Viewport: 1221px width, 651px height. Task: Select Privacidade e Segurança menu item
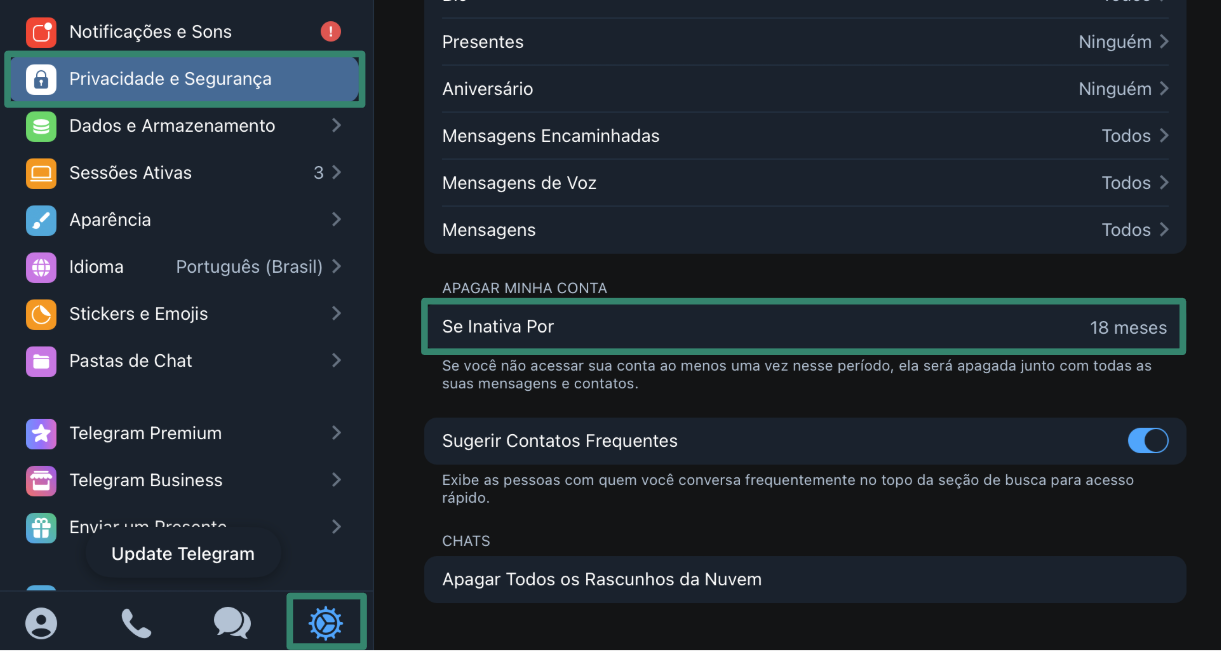point(185,79)
